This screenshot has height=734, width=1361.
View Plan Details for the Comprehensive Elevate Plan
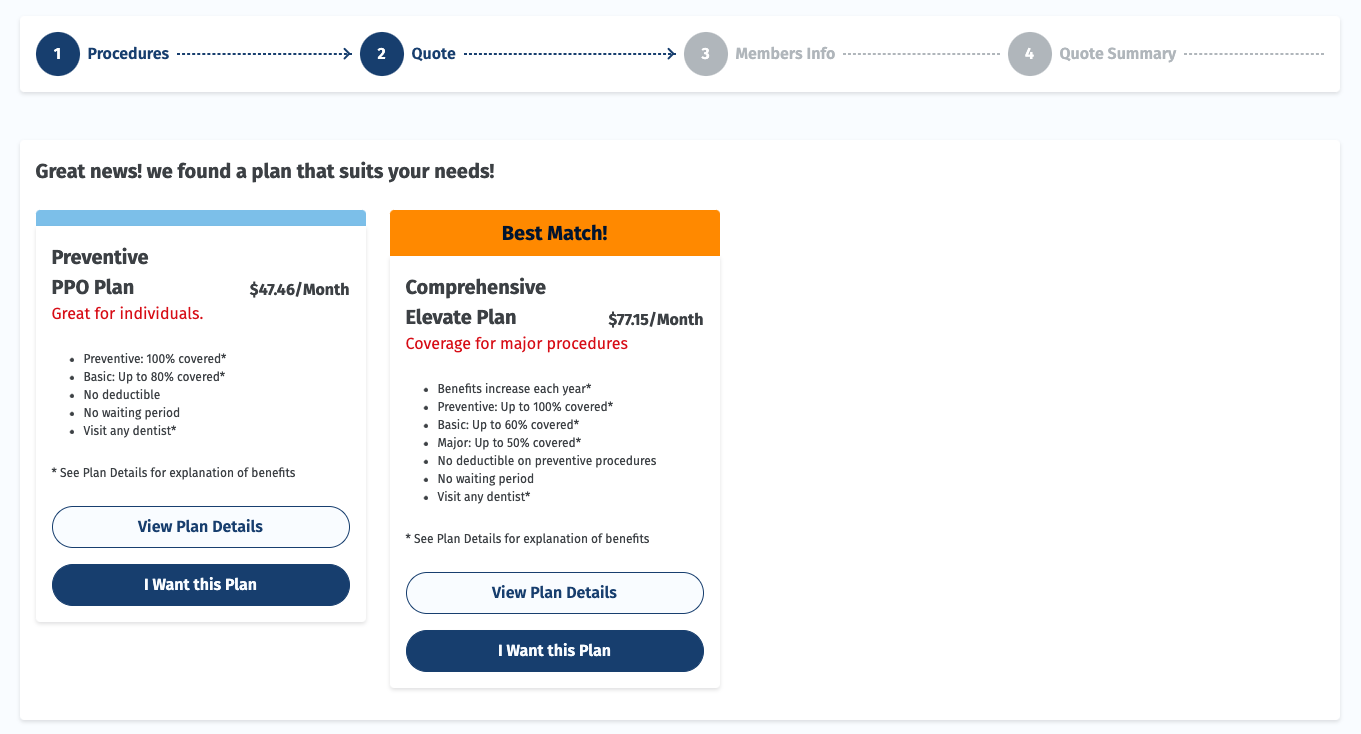(554, 592)
